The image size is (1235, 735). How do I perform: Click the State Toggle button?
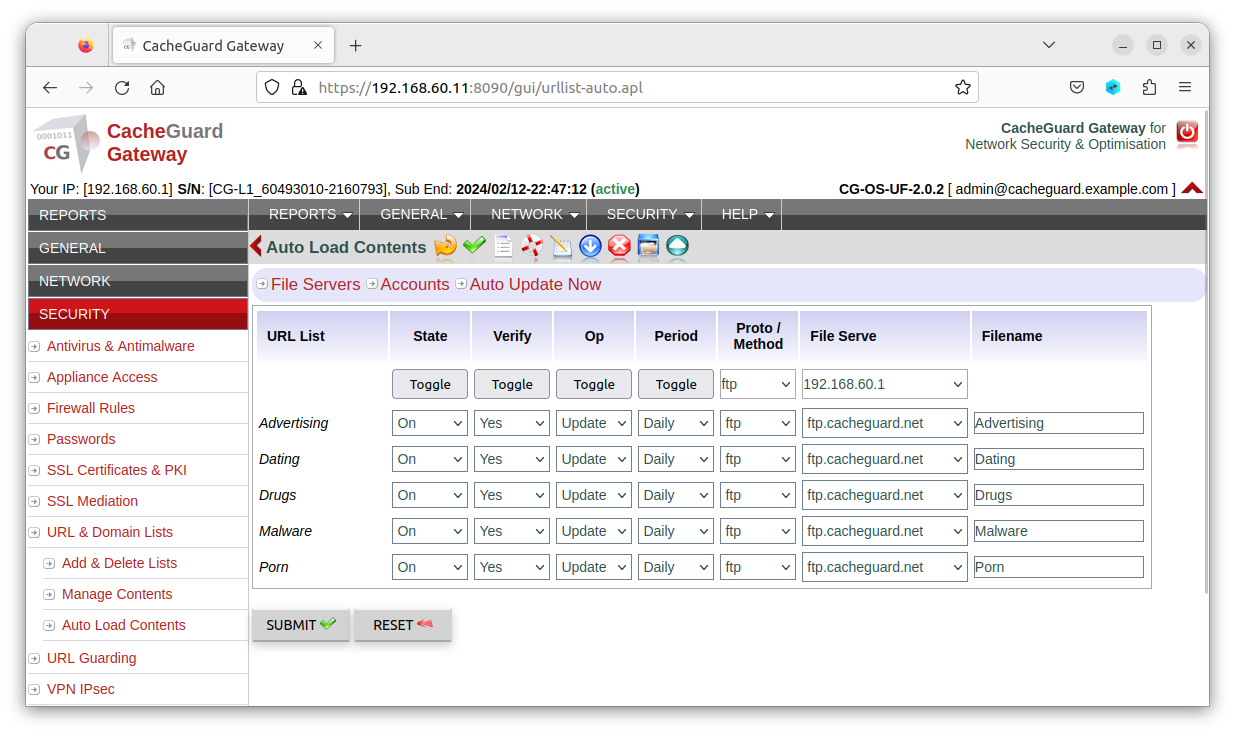click(430, 384)
